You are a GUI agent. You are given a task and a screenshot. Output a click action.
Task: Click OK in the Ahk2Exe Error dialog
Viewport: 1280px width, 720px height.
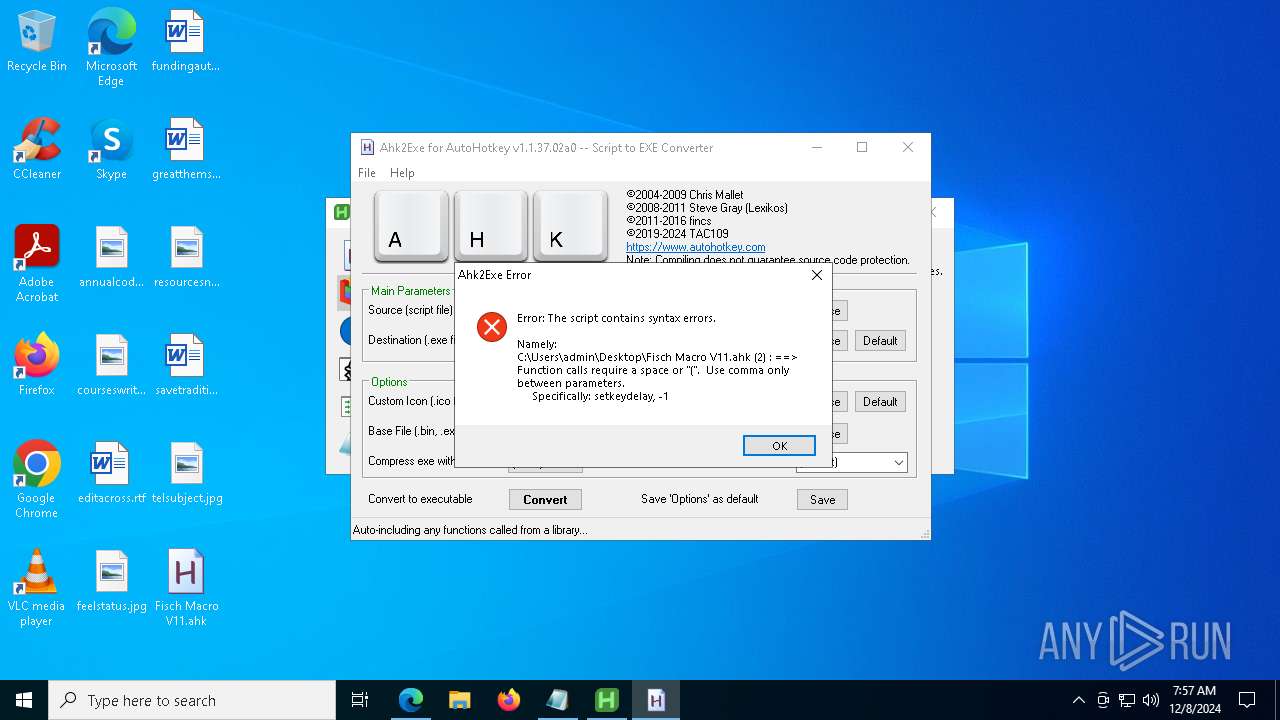coord(779,446)
